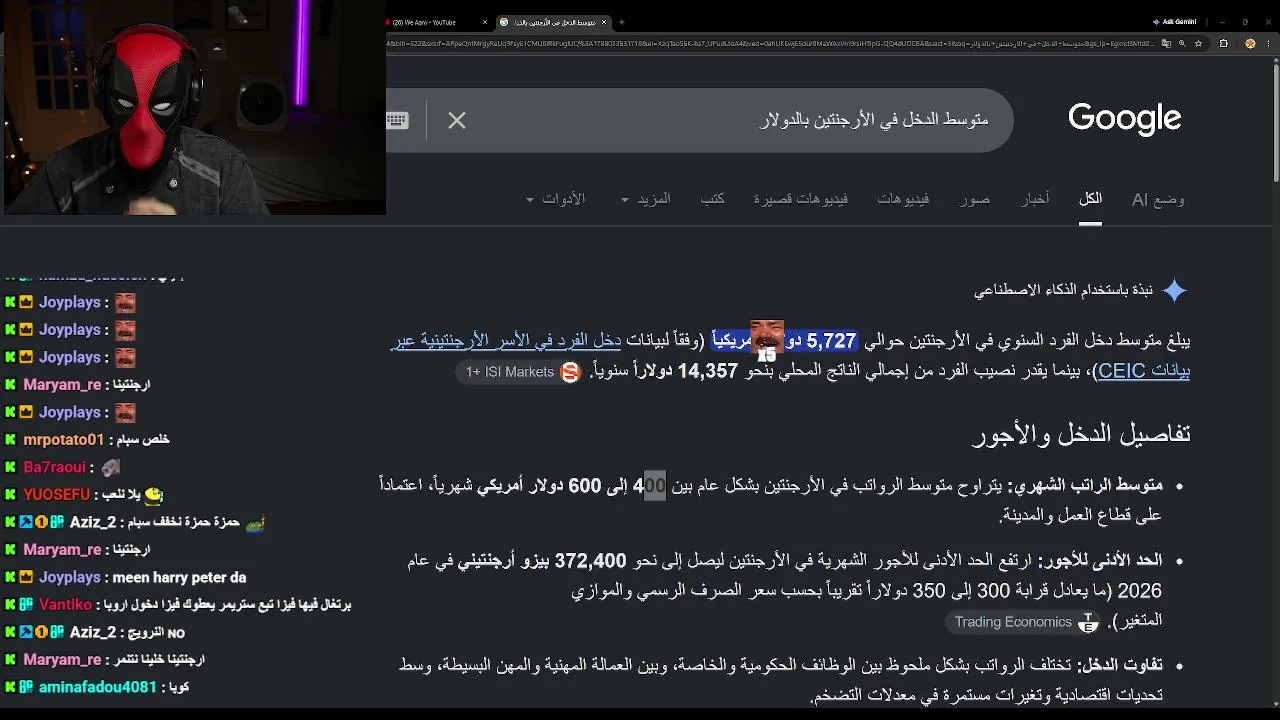The width and height of the screenshot is (1280, 720).
Task: Open the Chrome extensions puzzle icon
Action: 1224,44
